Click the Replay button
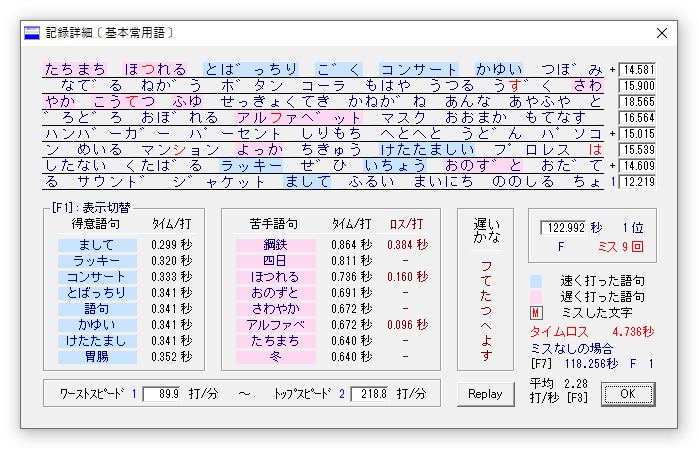This screenshot has height=449, width=698. [485, 394]
